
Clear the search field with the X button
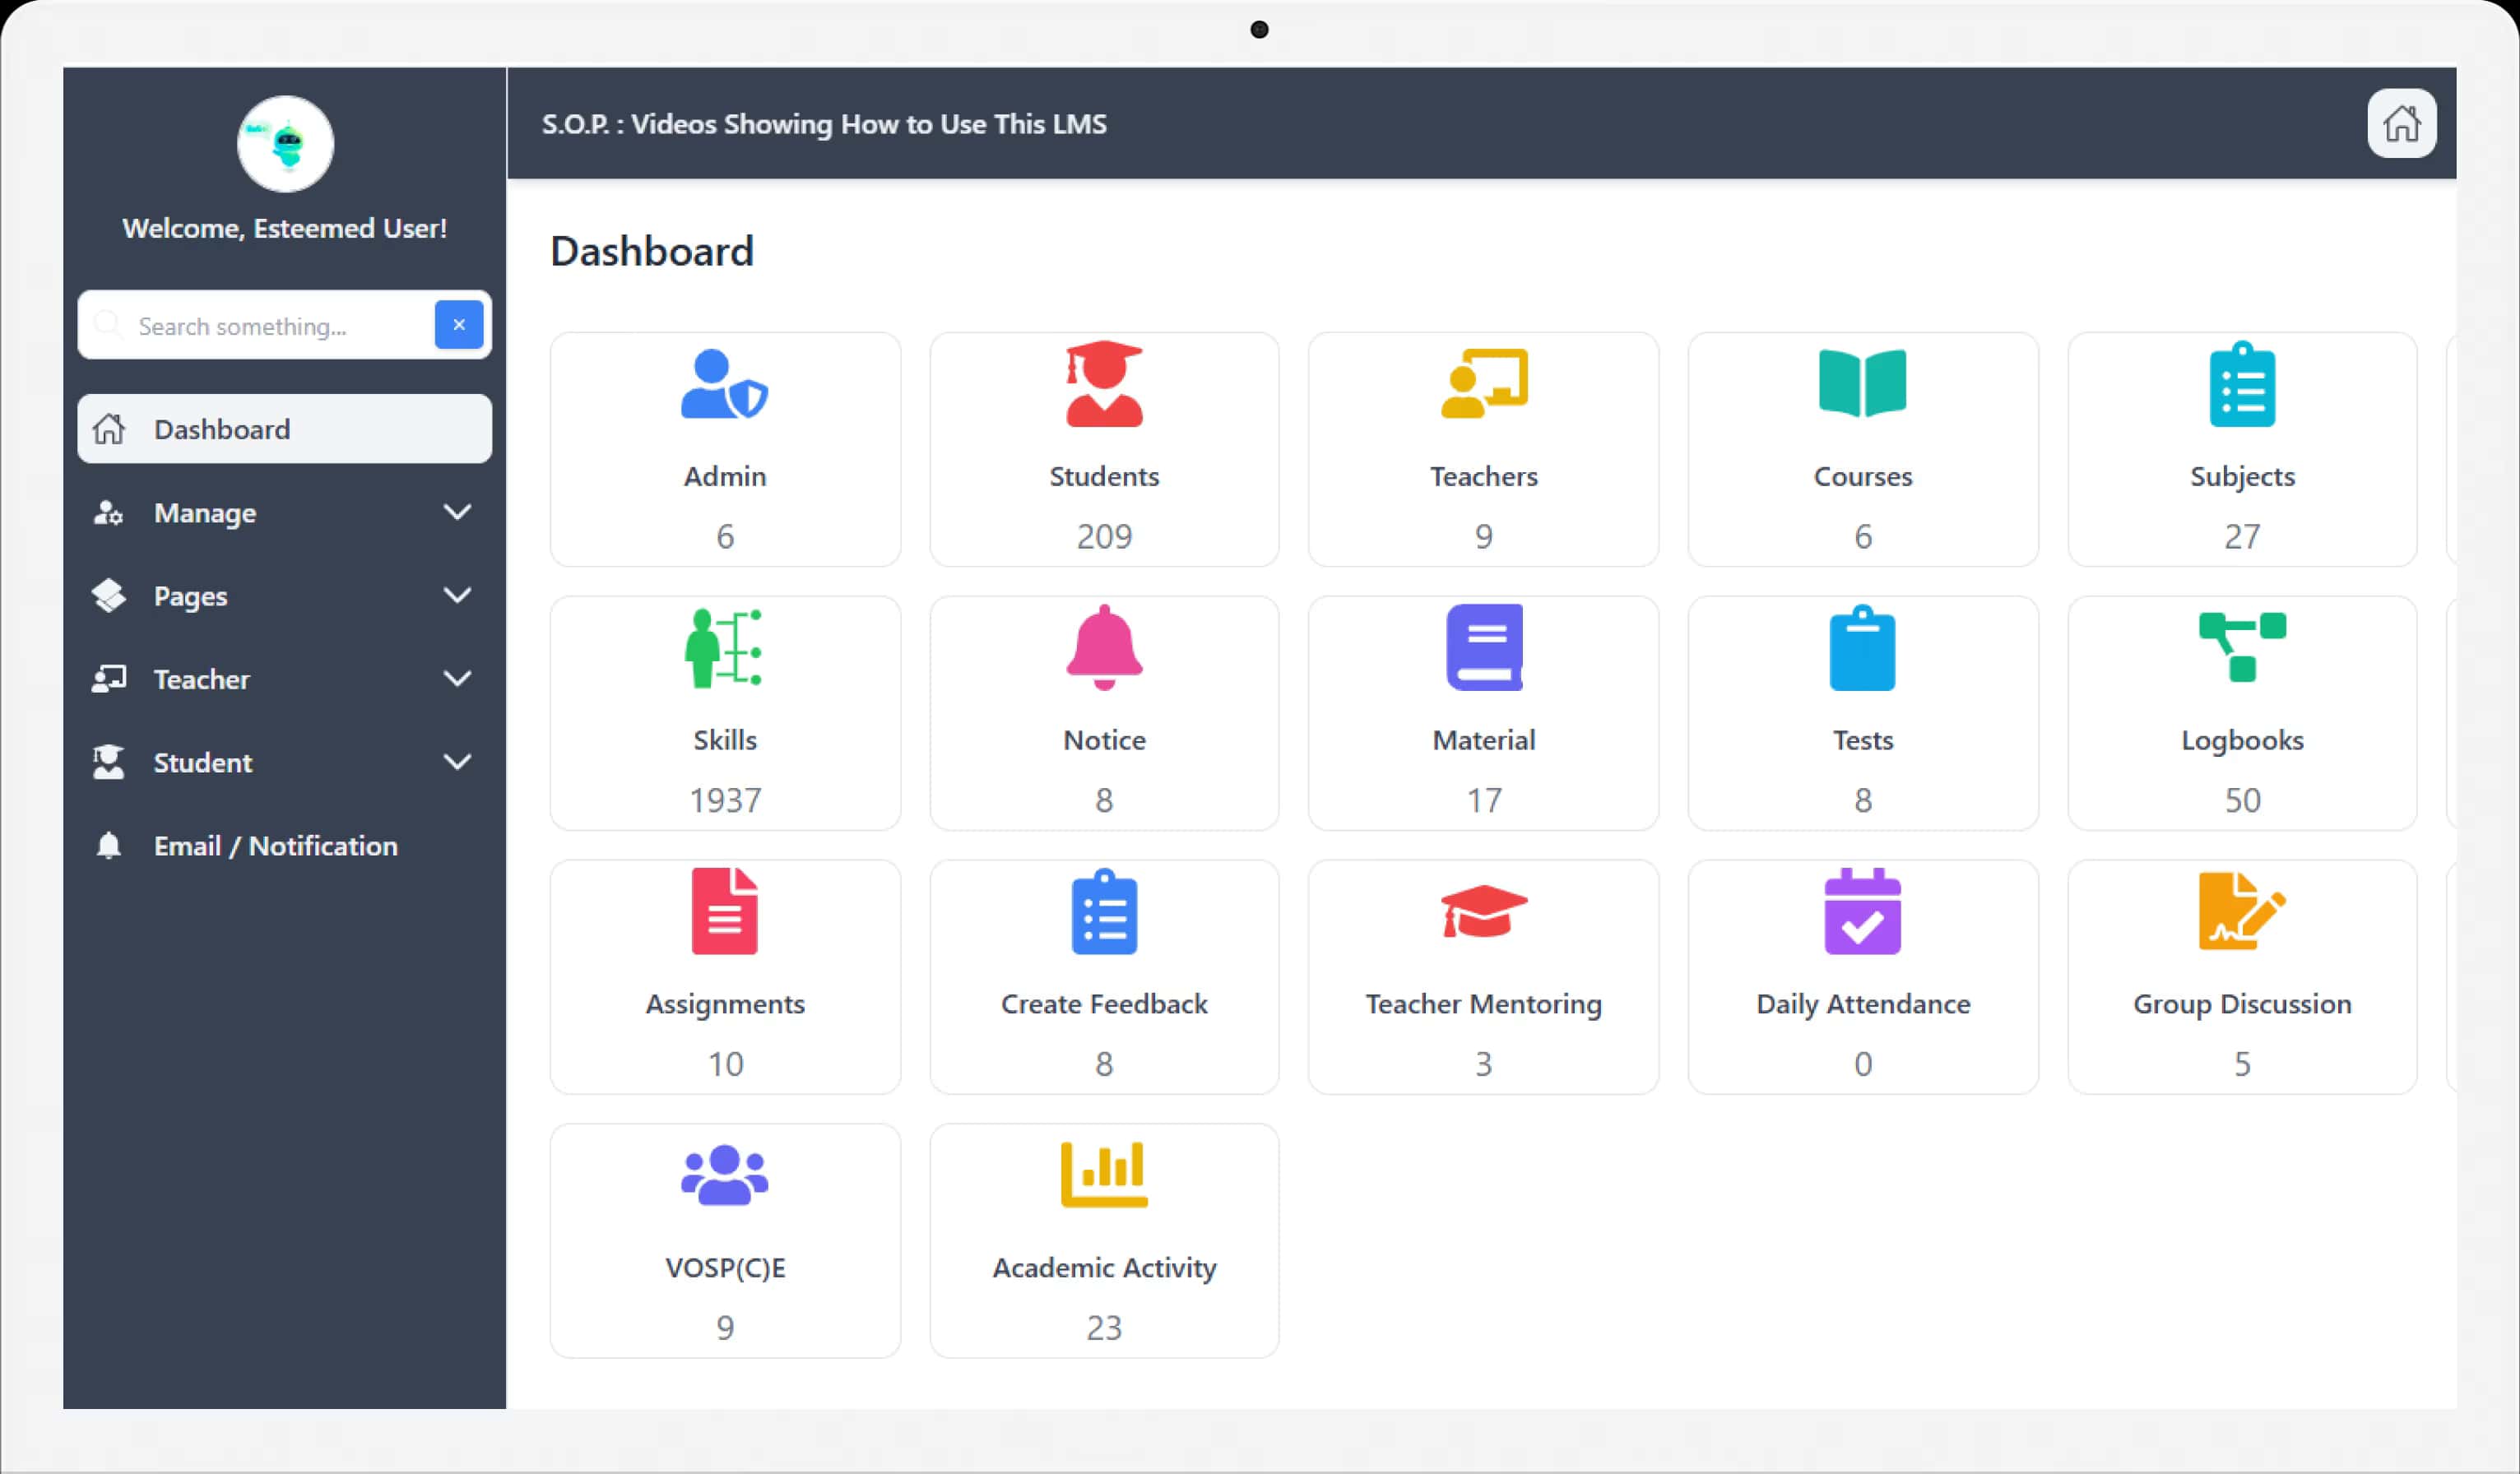click(458, 325)
